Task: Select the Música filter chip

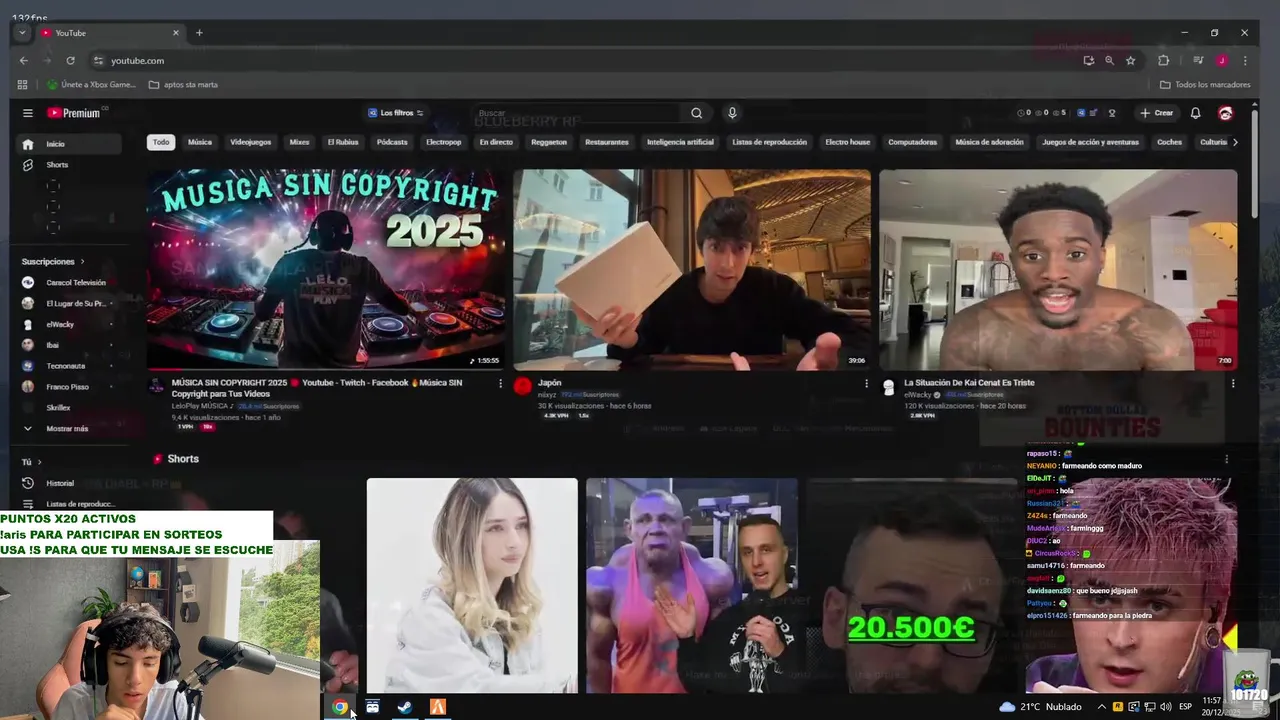Action: (x=200, y=142)
